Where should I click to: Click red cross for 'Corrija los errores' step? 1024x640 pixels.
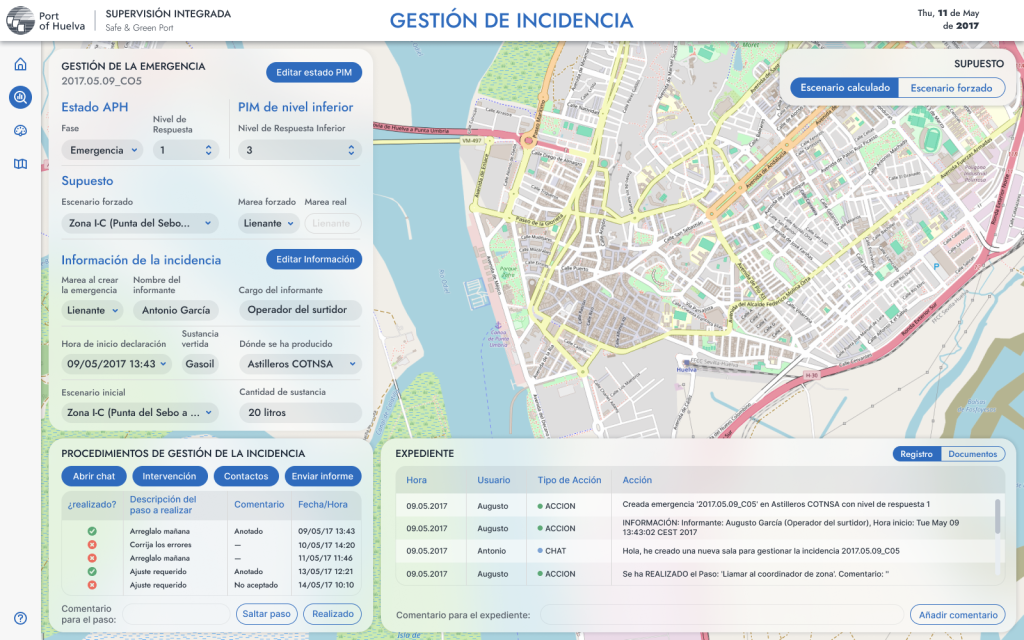(x=92, y=544)
